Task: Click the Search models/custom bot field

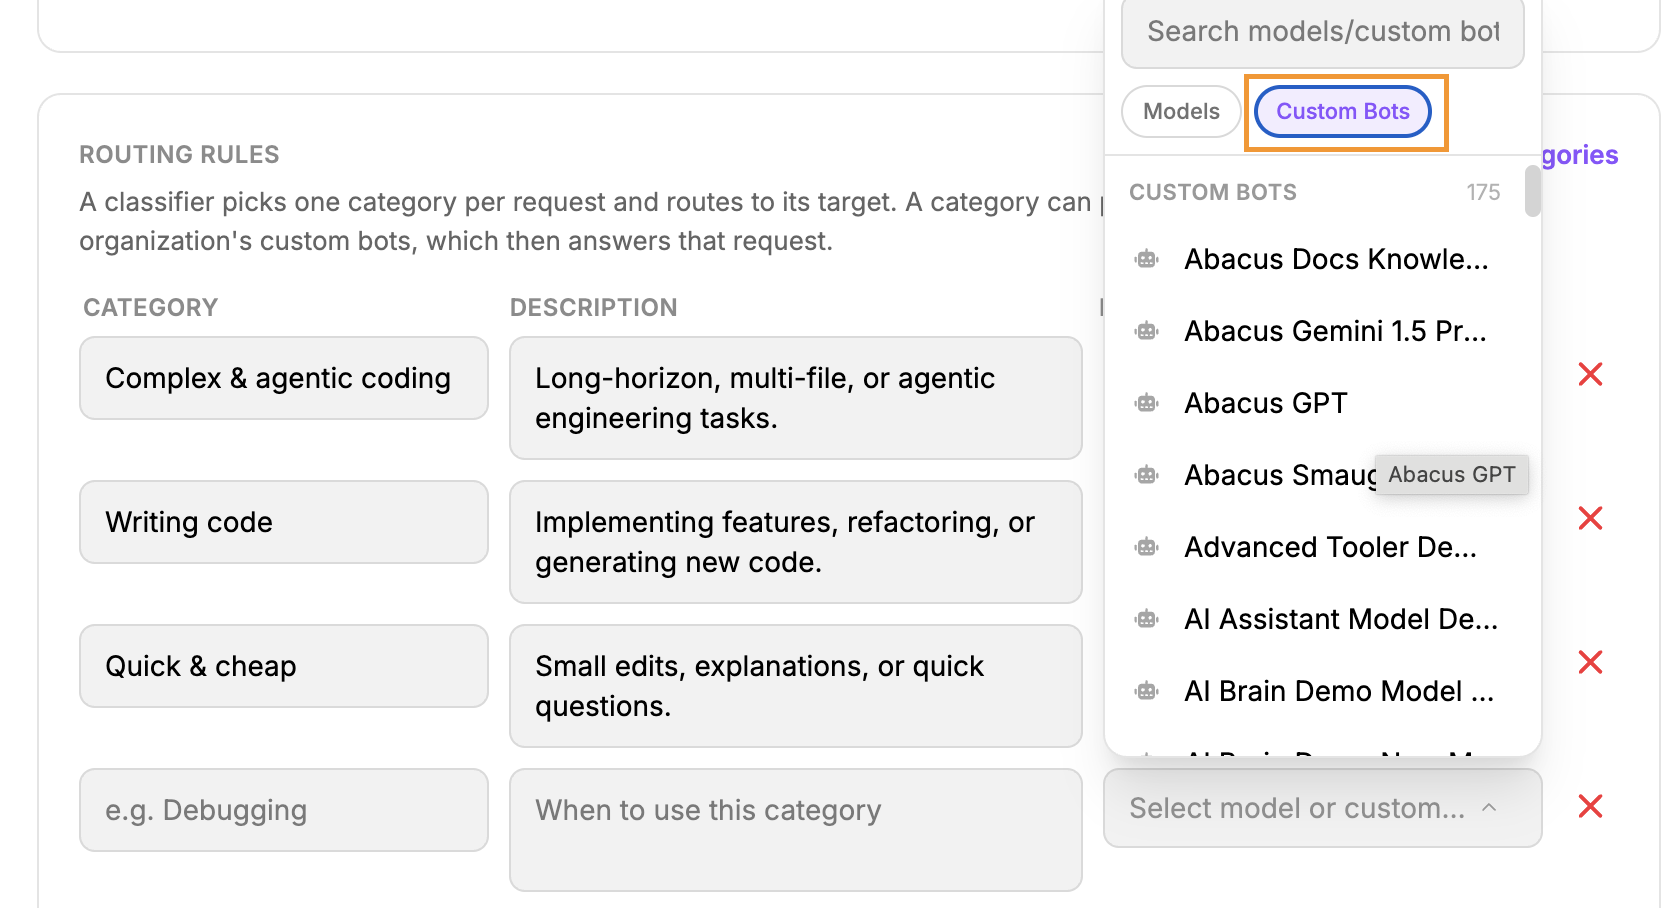Action: point(1322,32)
